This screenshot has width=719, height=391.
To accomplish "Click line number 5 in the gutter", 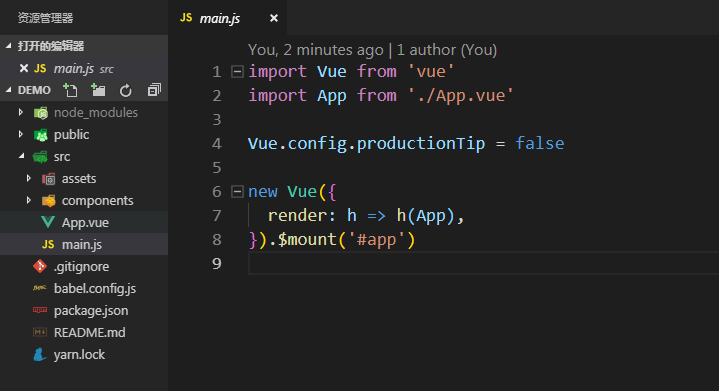I will (217, 167).
